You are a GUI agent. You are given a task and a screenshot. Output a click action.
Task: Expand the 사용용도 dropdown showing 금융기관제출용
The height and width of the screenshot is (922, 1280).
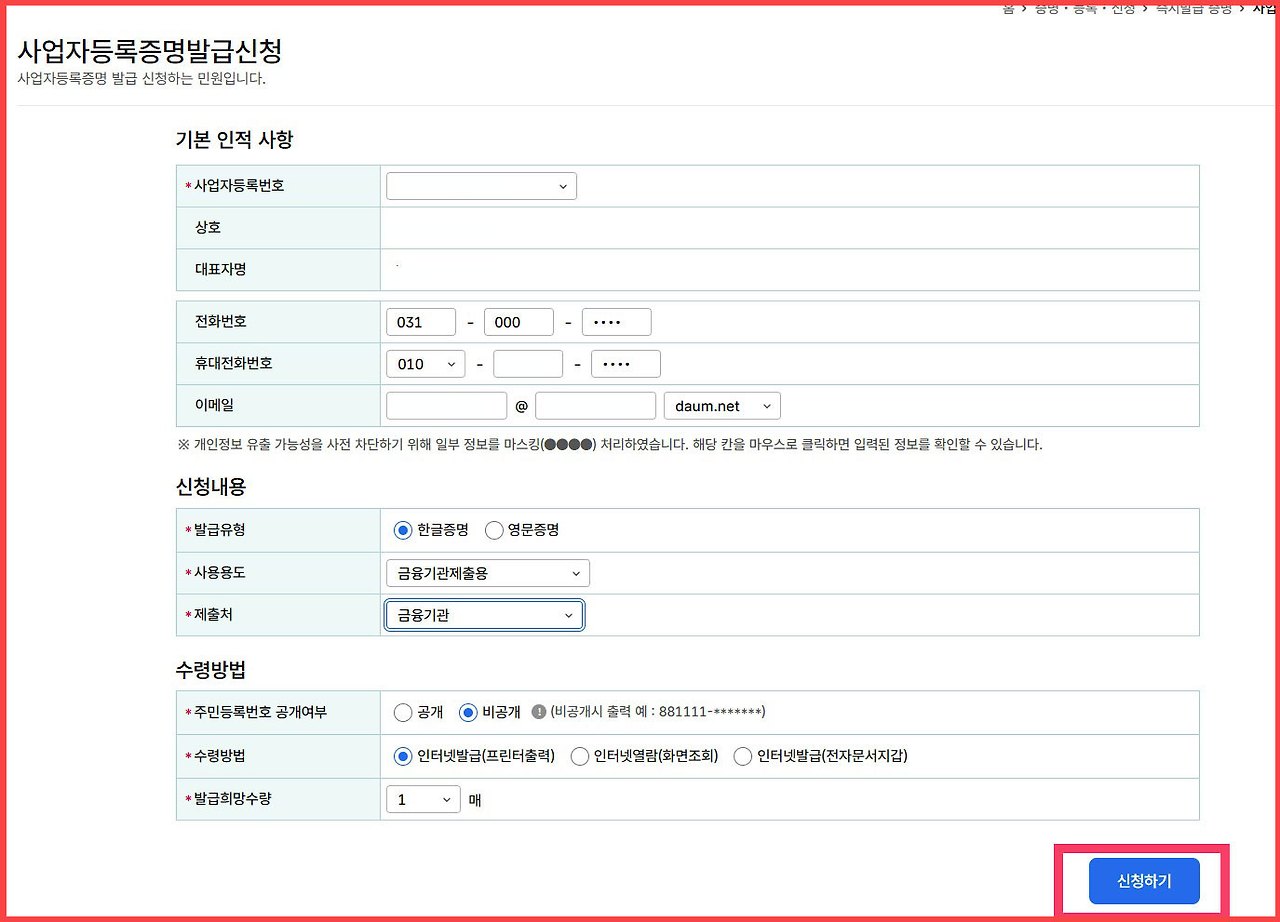(487, 572)
